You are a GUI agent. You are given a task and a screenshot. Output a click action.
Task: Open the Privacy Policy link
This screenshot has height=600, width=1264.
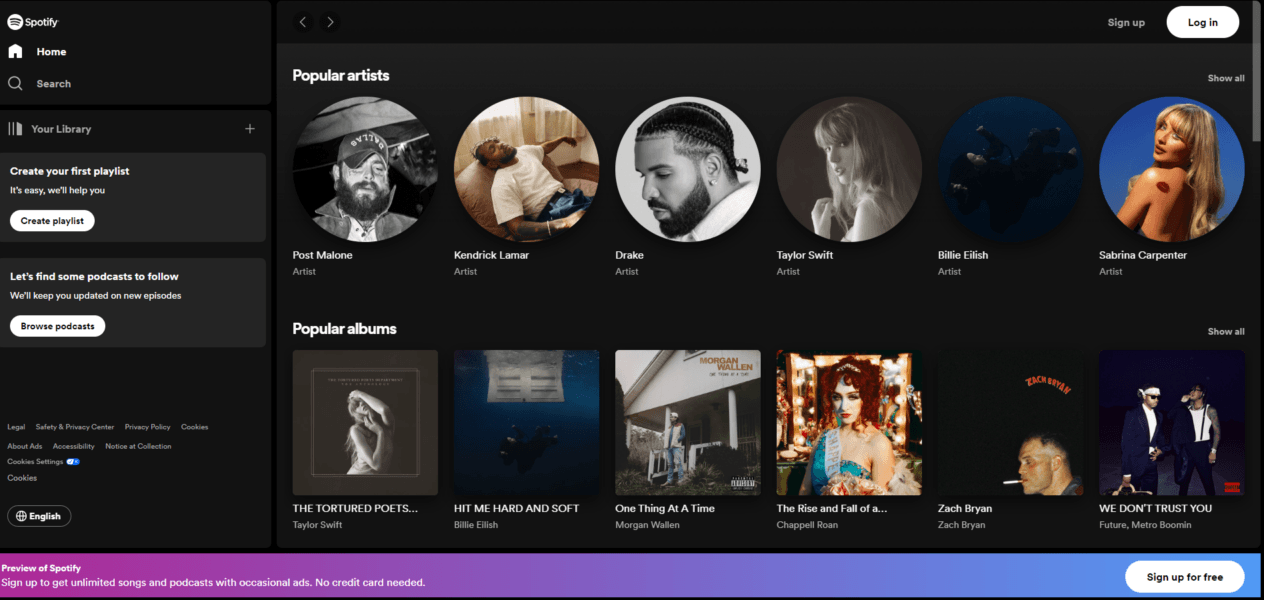pyautogui.click(x=147, y=426)
